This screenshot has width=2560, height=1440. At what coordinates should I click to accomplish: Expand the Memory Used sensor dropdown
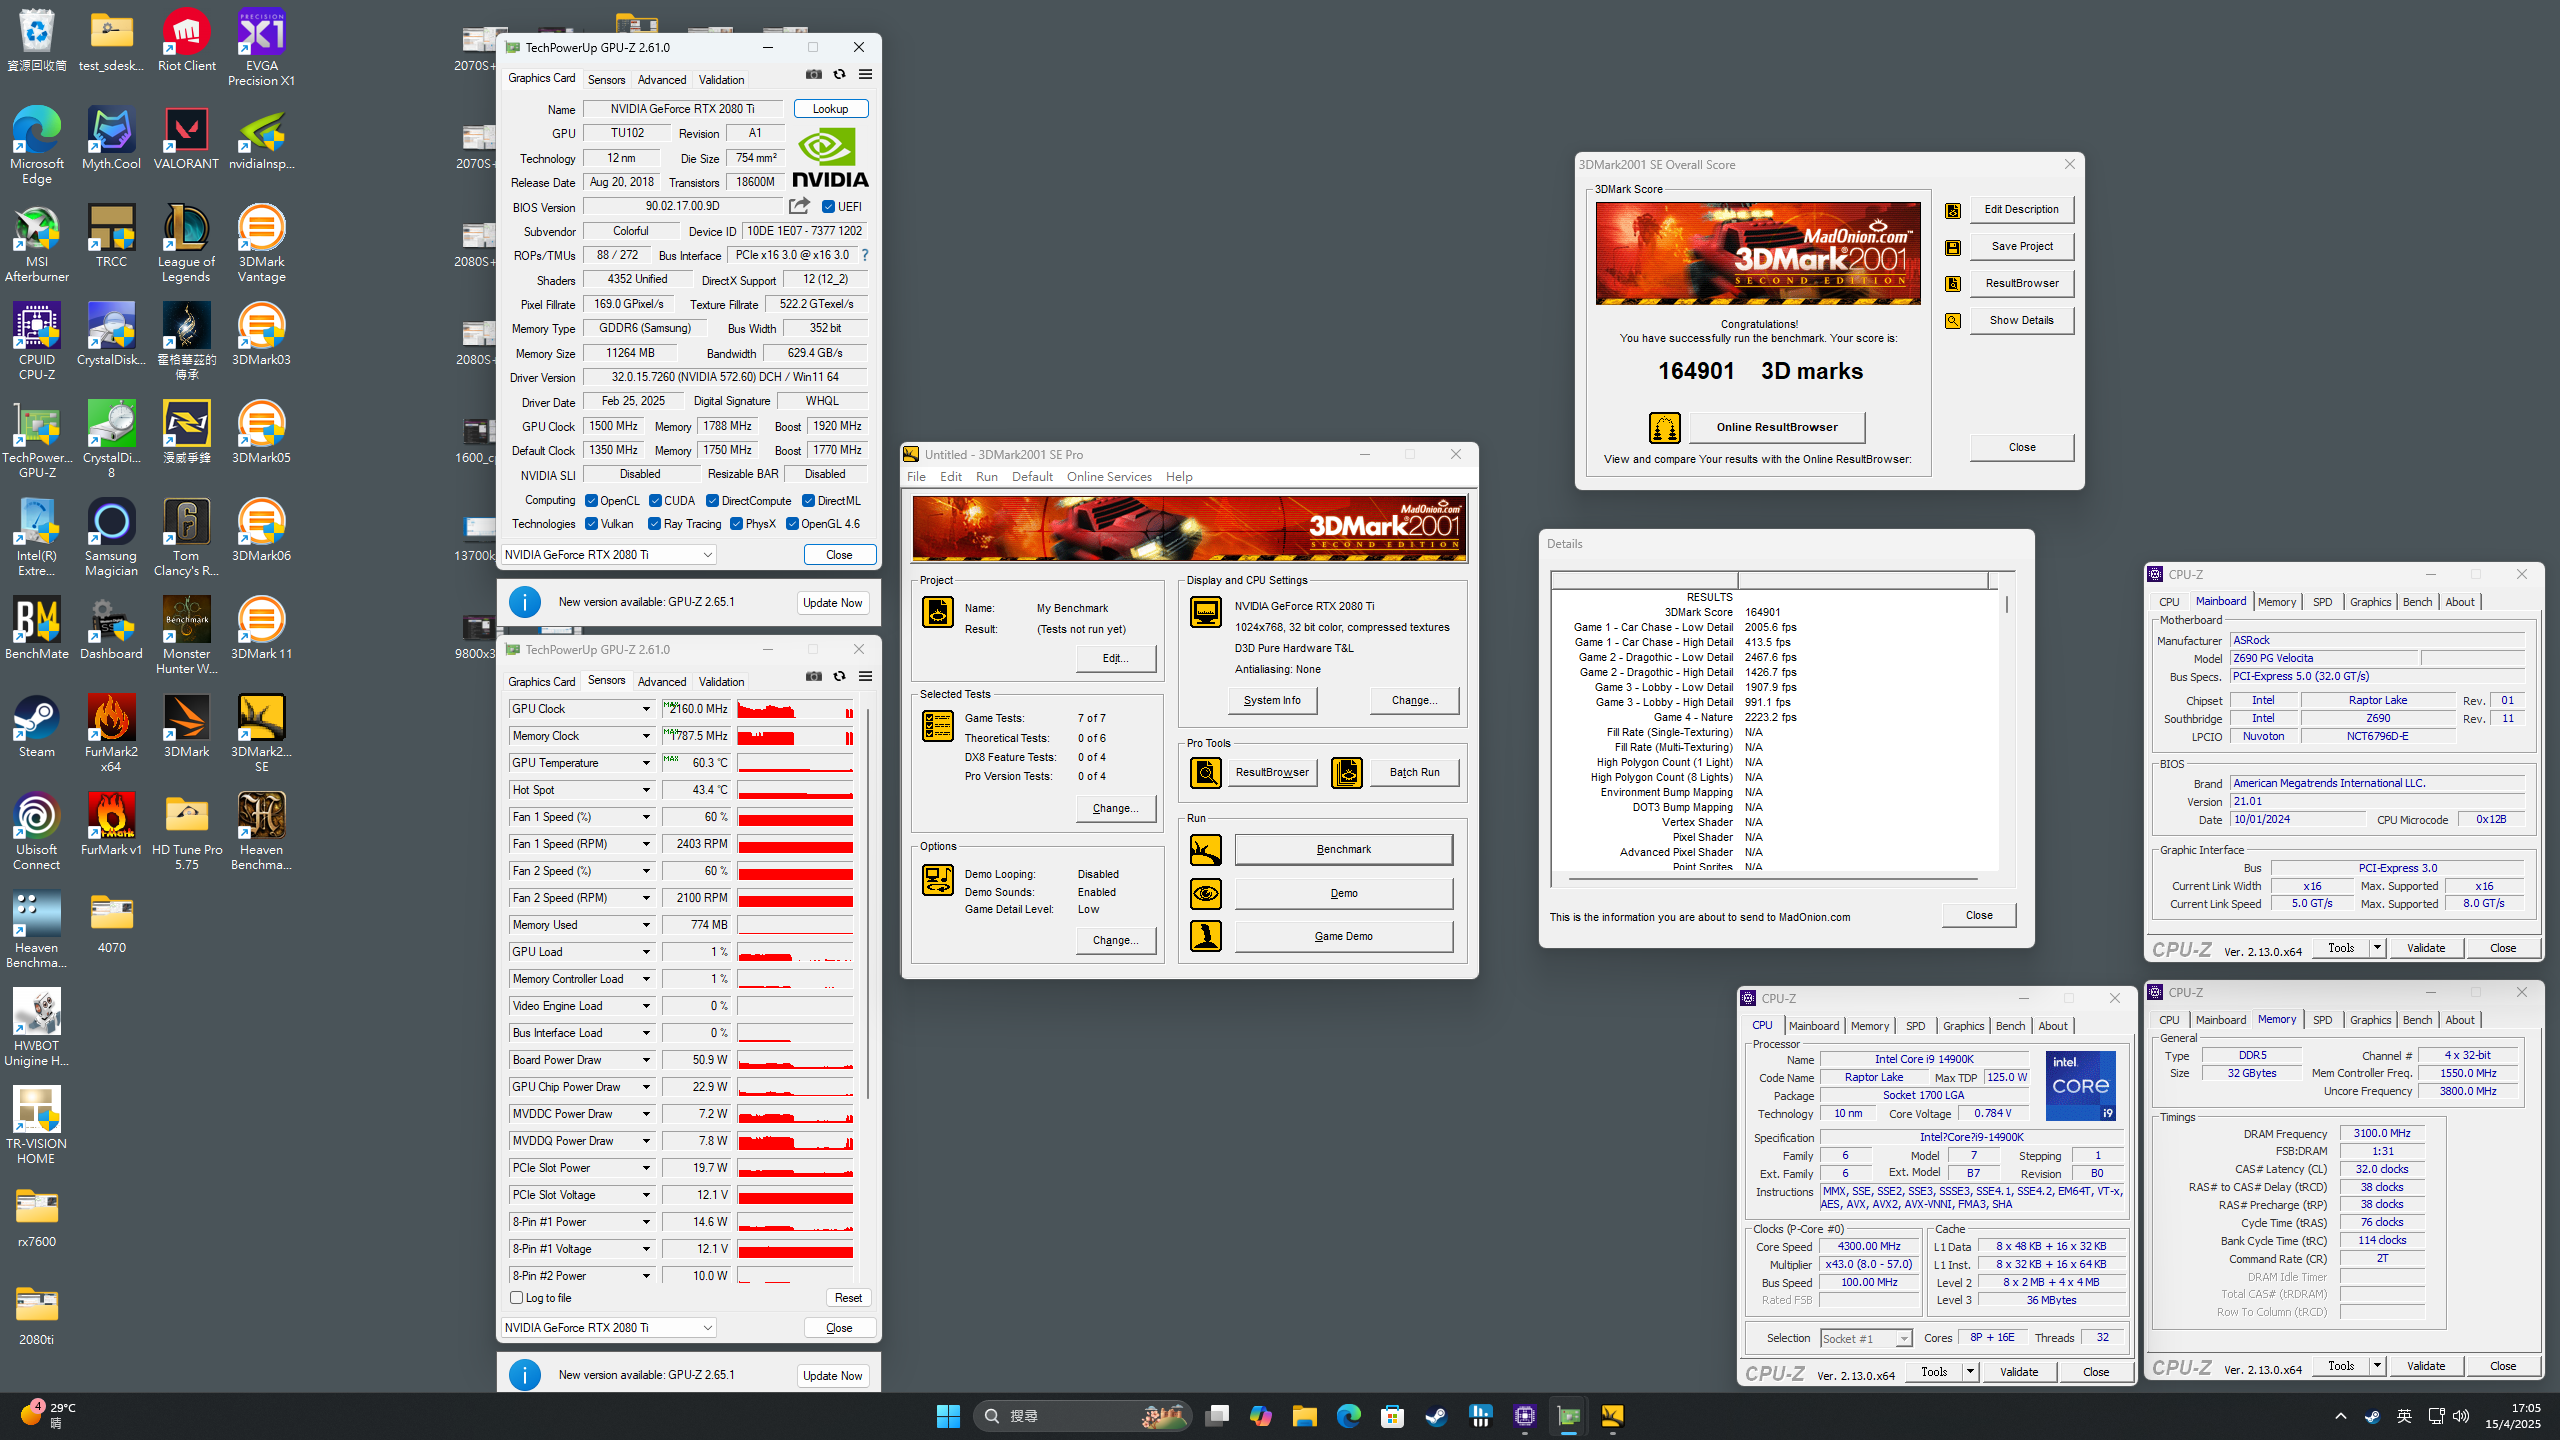(x=646, y=925)
